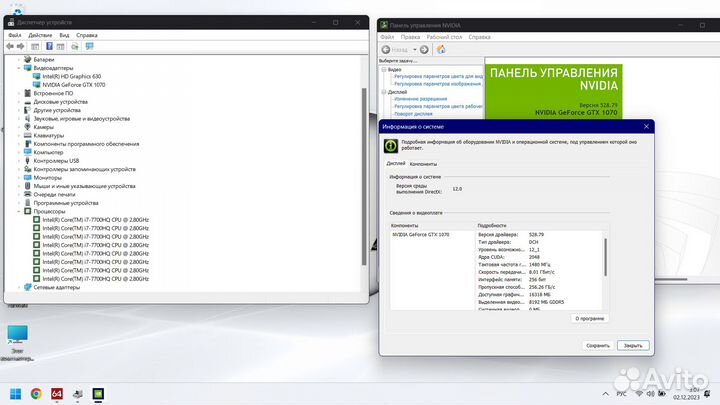Open the Windows Start button
Image resolution: width=720 pixels, height=405 pixels.
coord(15,394)
